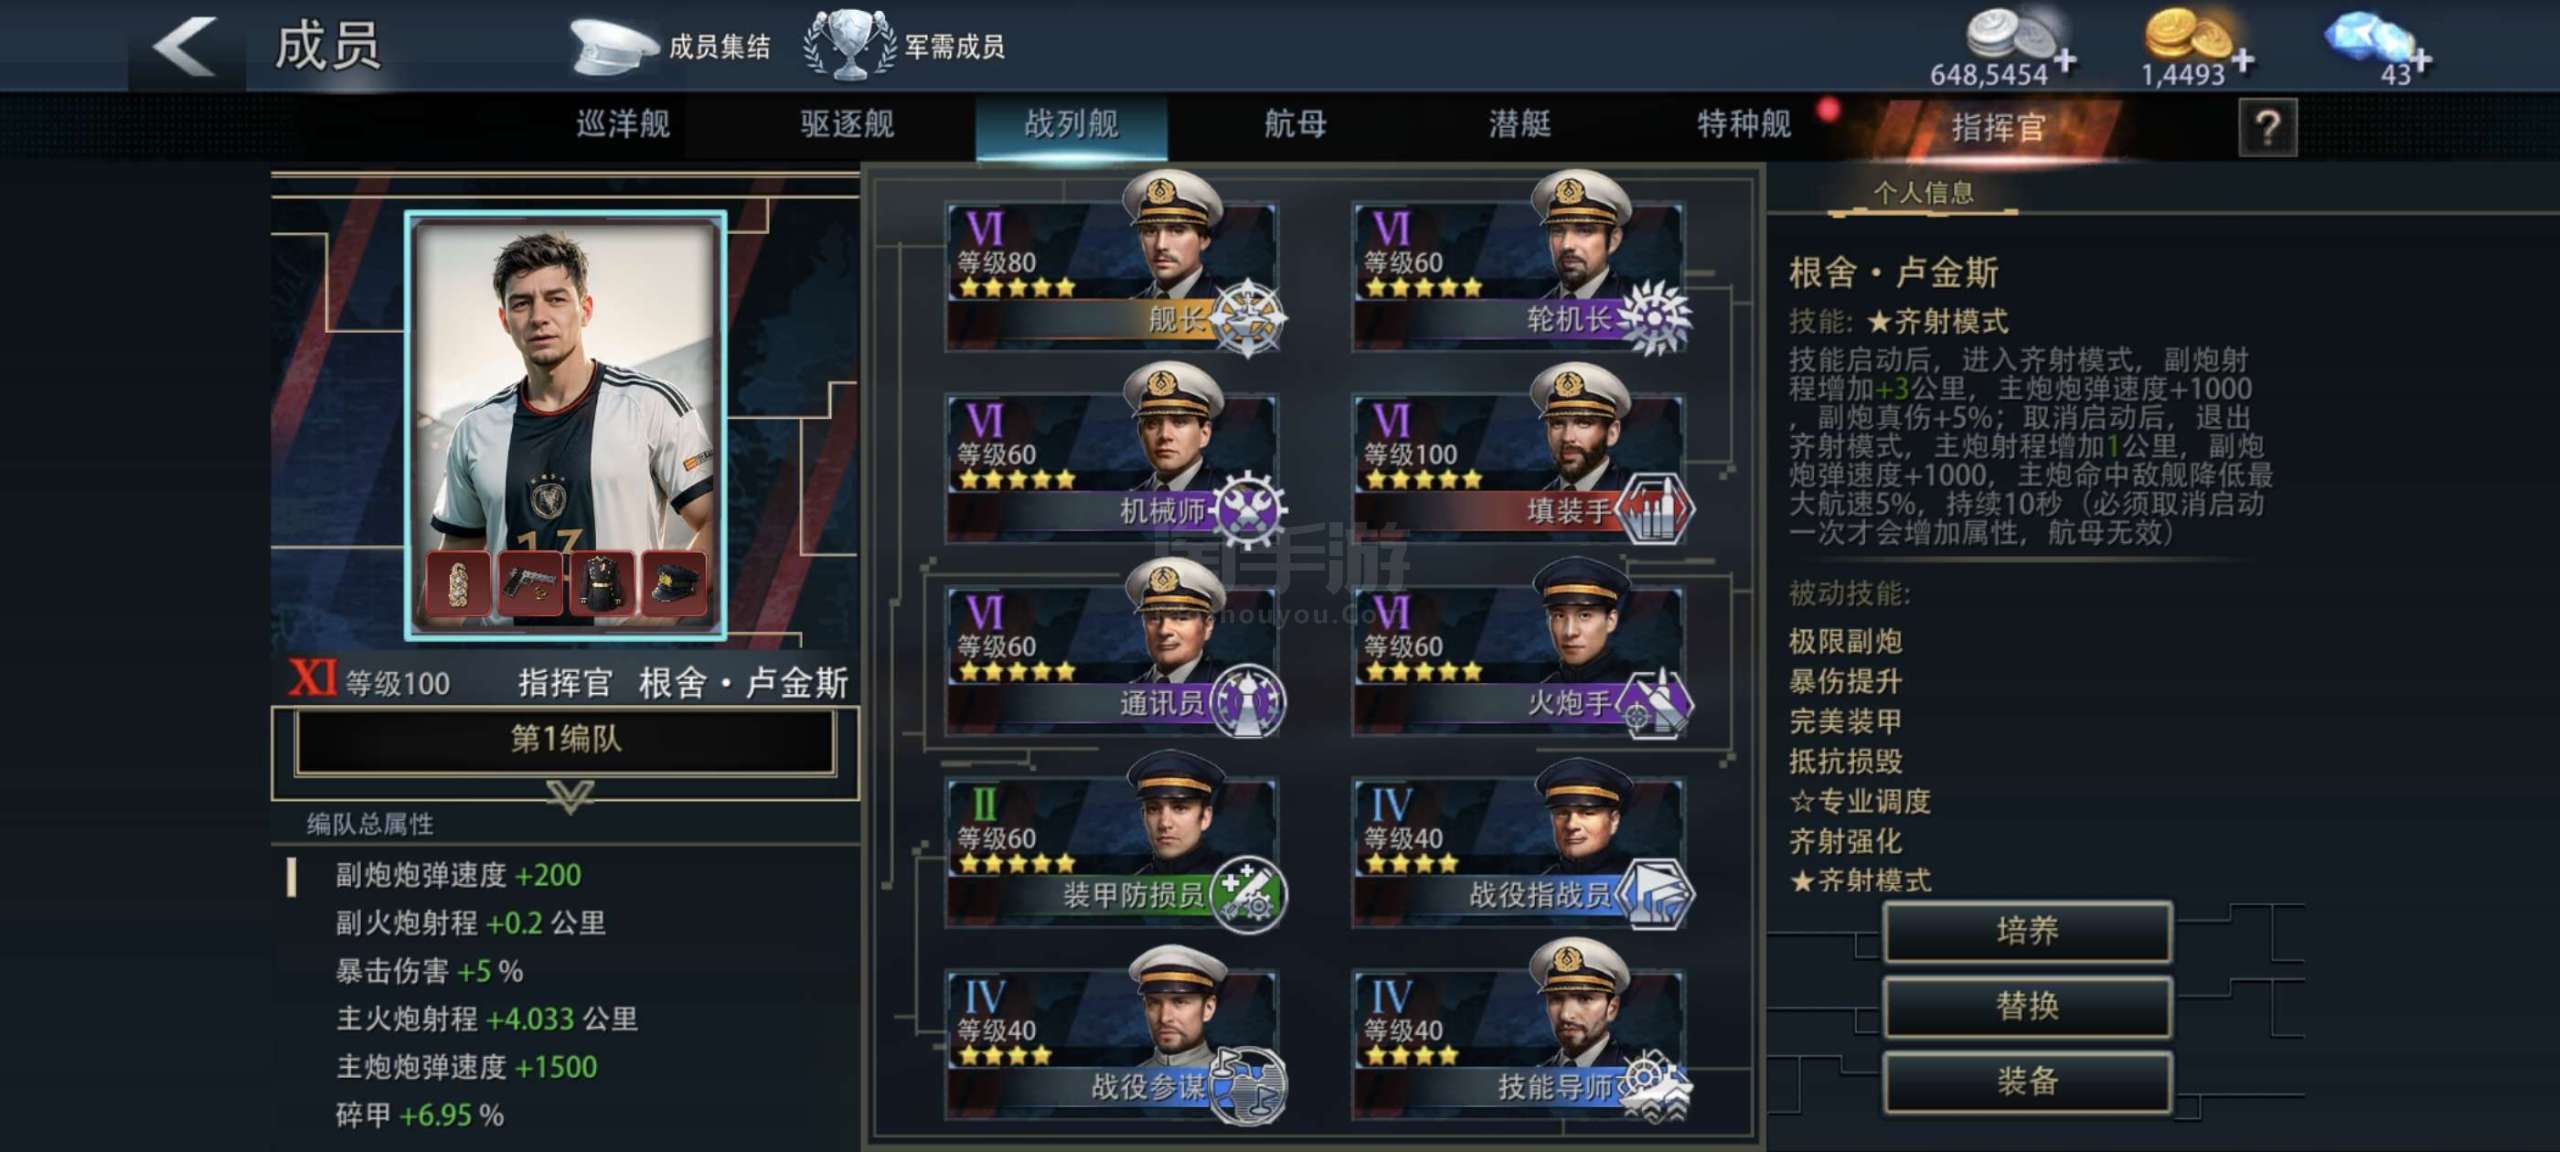Image resolution: width=2560 pixels, height=1152 pixels.
Task: Open the 军需成员 trophy icon
Action: pyautogui.click(x=849, y=45)
